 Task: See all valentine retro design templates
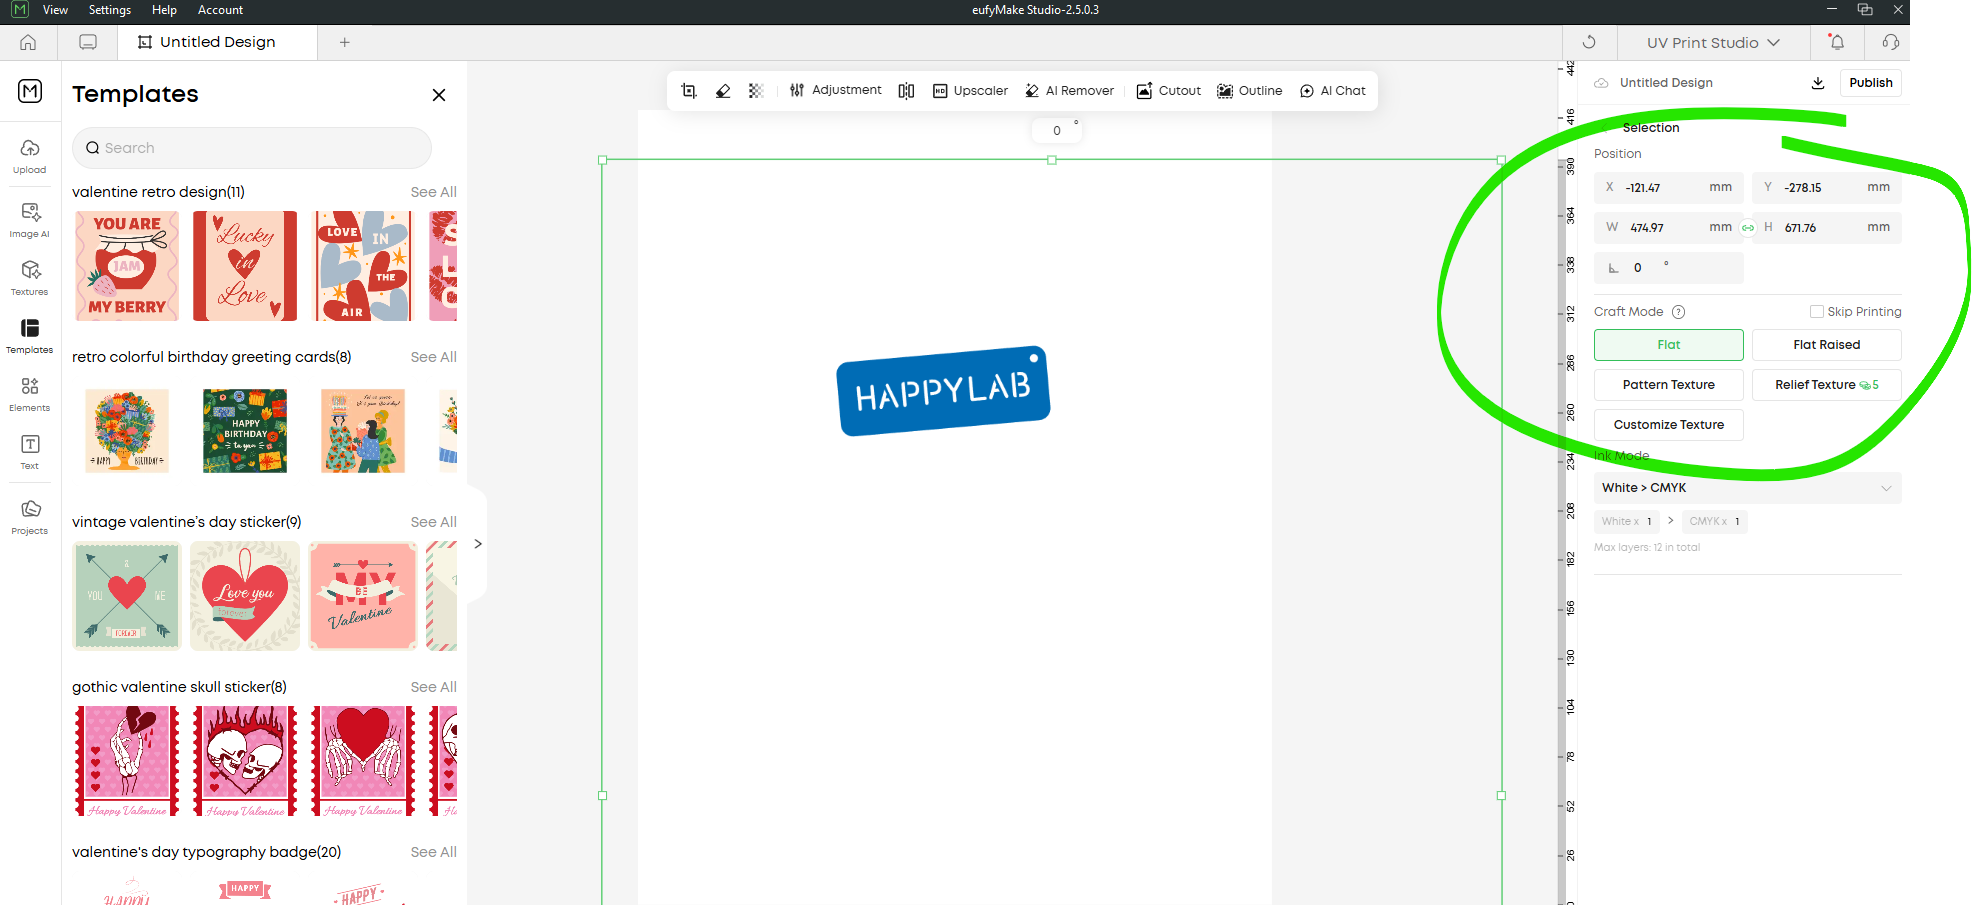tap(433, 192)
